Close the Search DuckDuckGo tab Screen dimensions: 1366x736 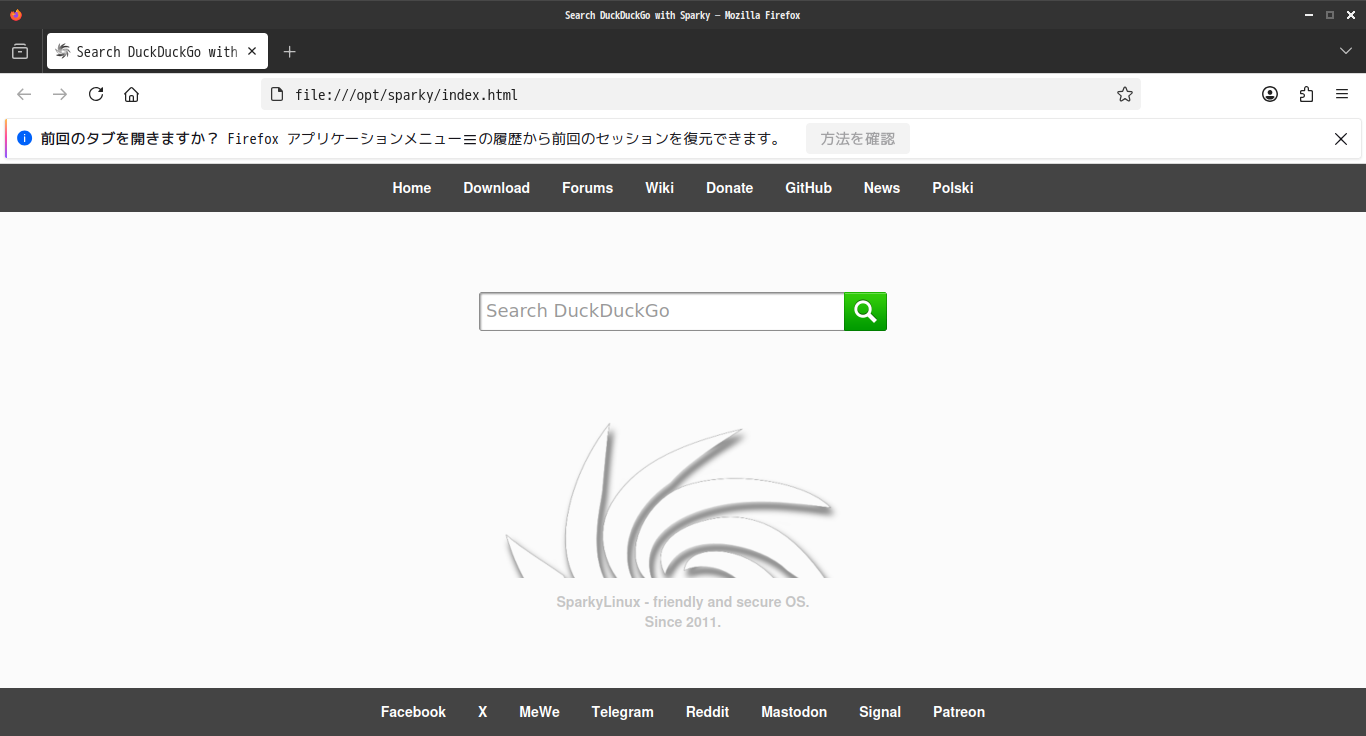[x=252, y=51]
